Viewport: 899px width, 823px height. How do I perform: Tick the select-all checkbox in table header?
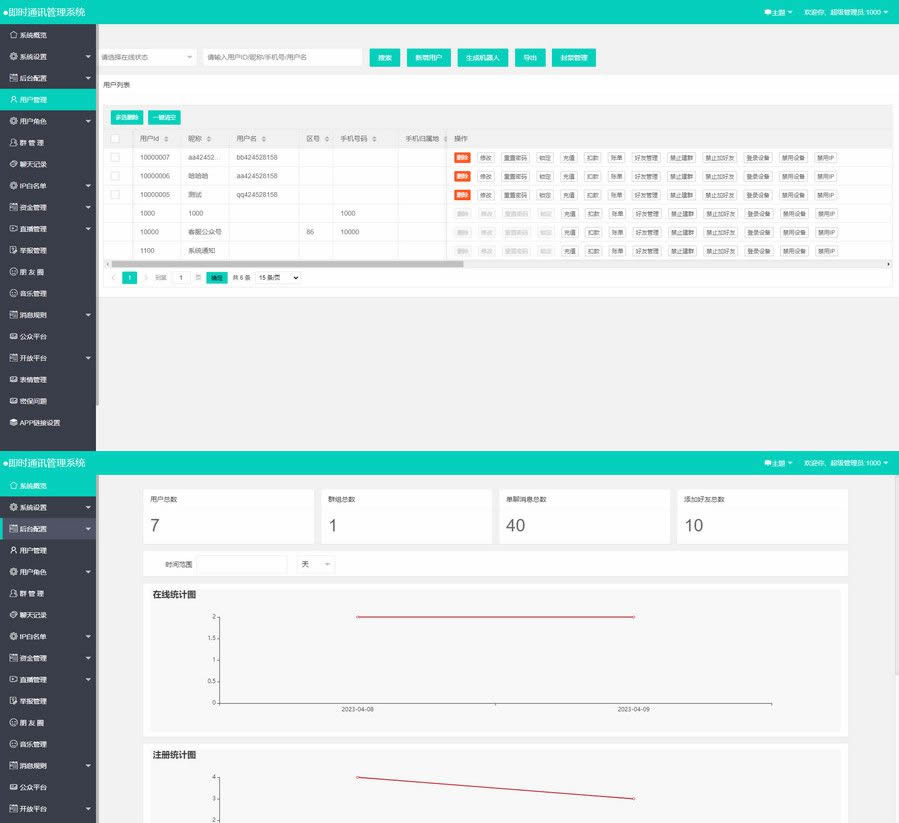pos(115,139)
